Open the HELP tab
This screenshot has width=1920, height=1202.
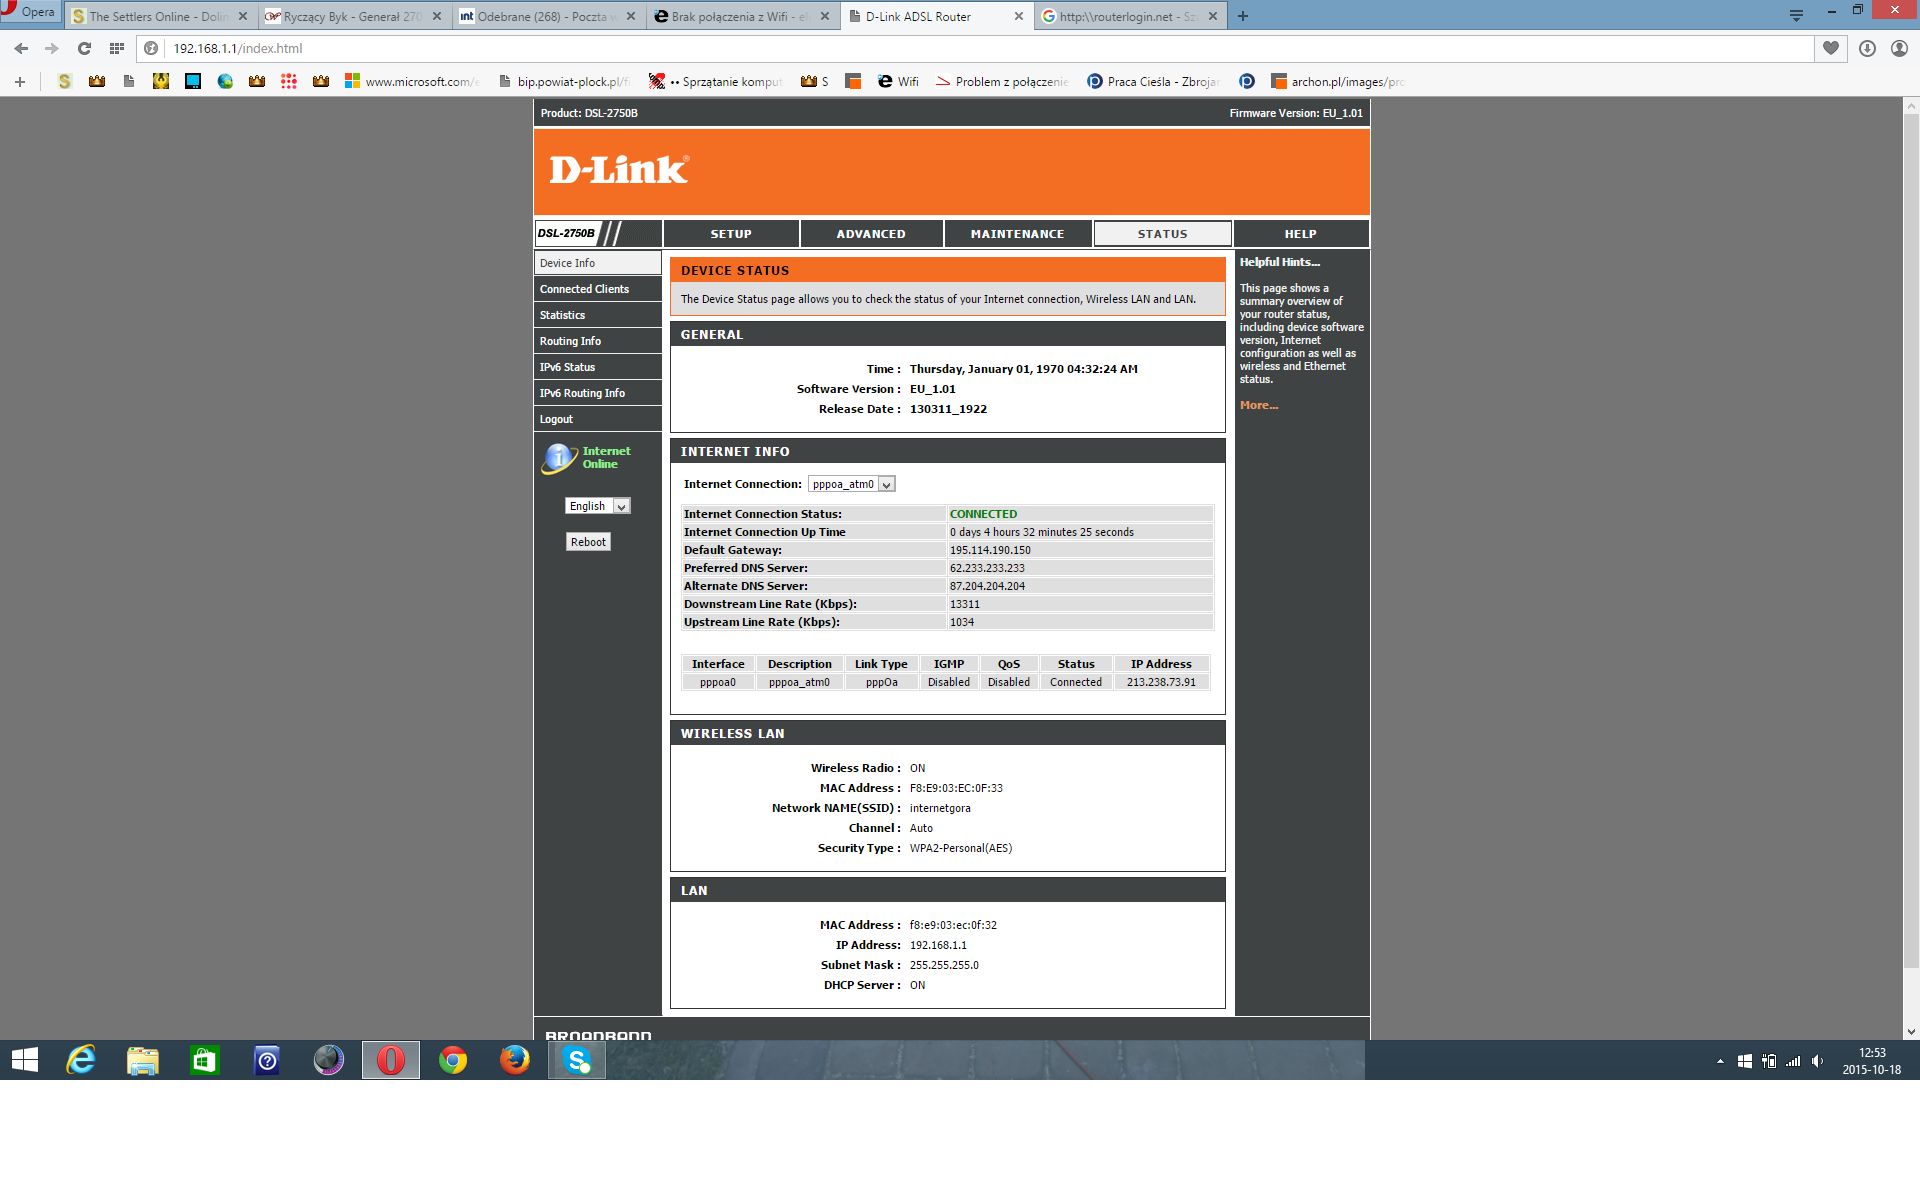[1300, 234]
